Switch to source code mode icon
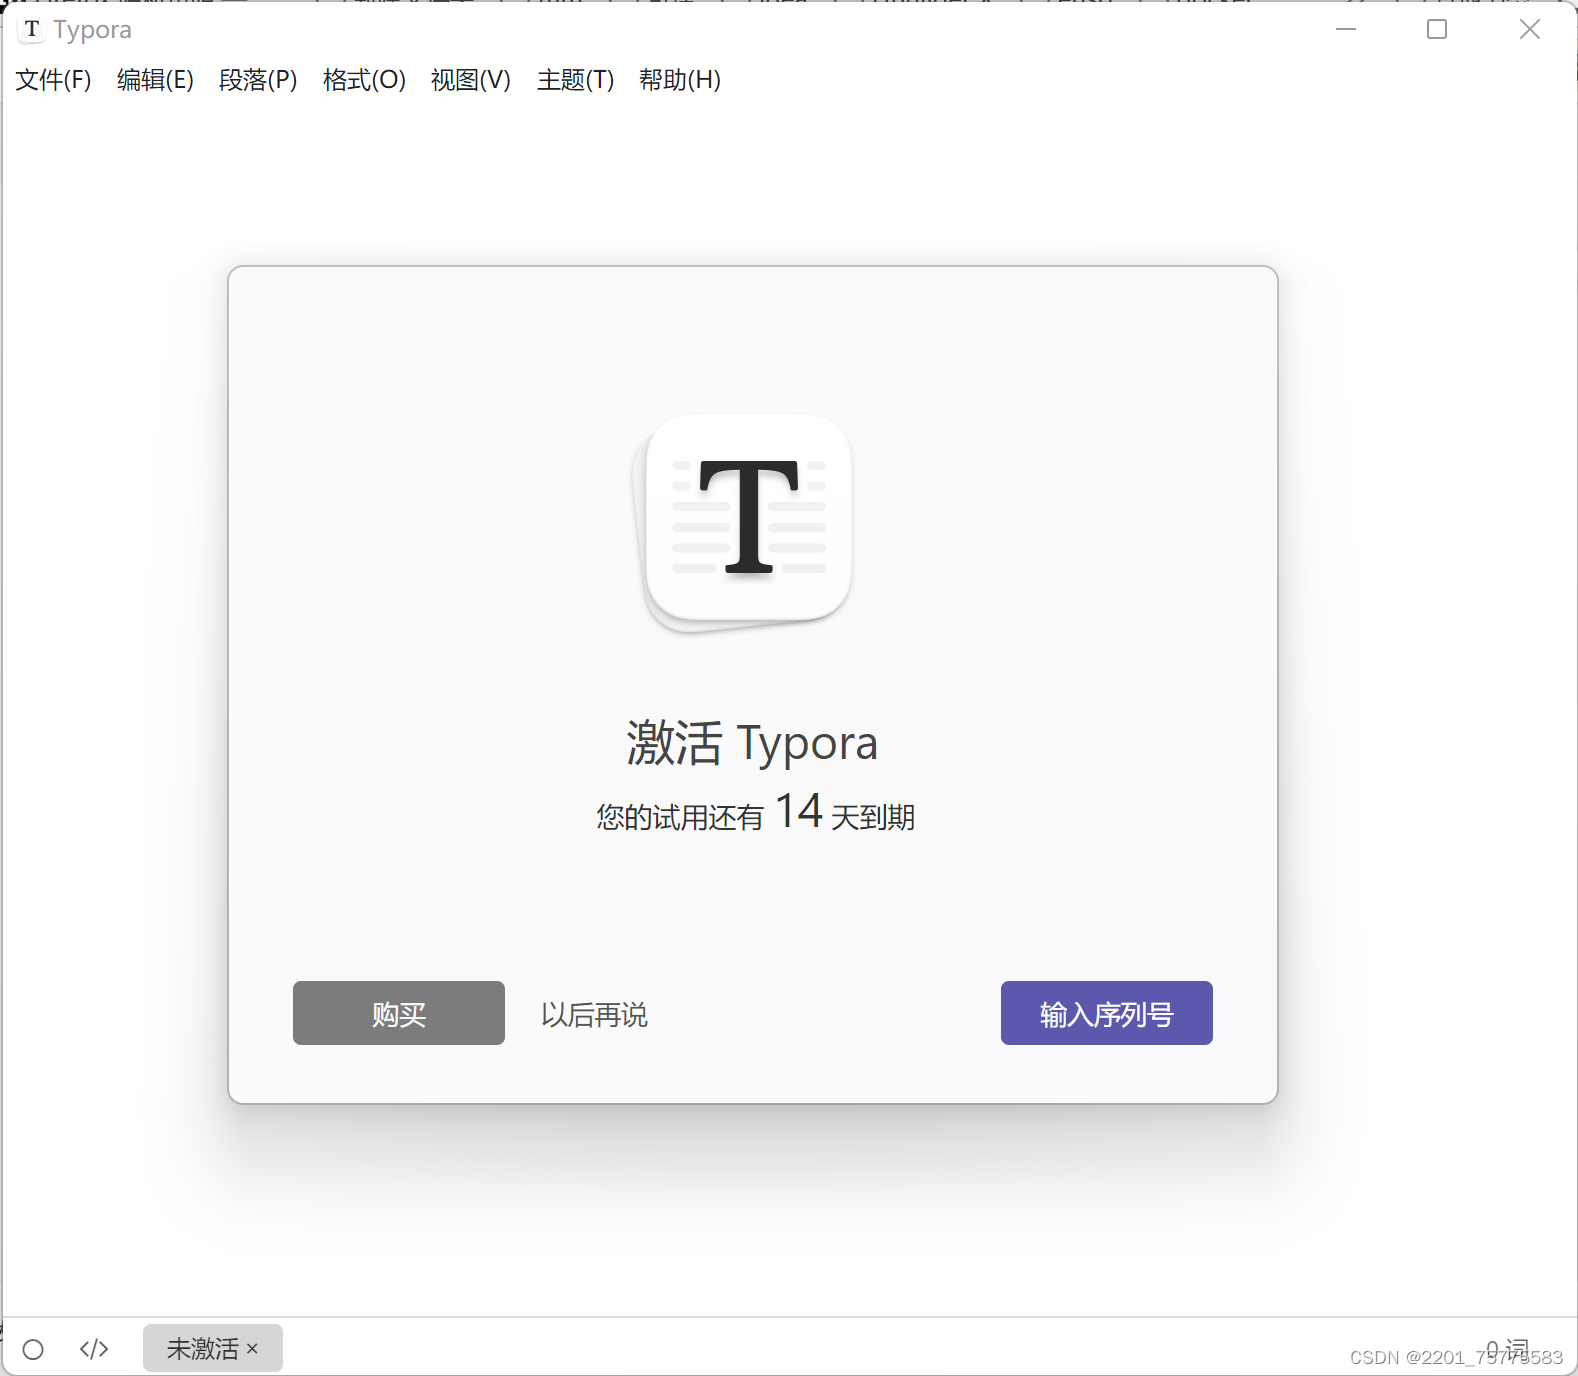 click(x=94, y=1349)
